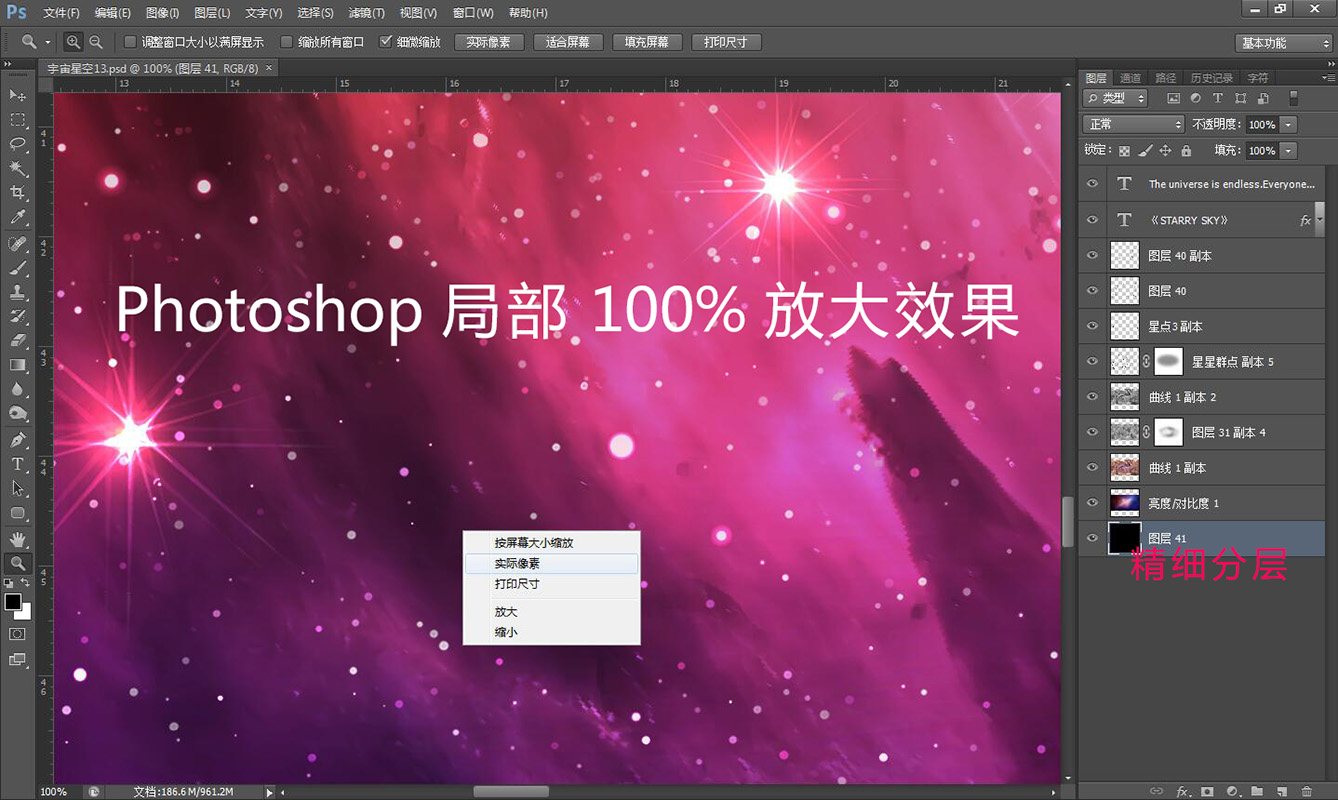This screenshot has width=1338, height=800.
Task: Select the Zoom tool in toolbox
Action: 17,564
